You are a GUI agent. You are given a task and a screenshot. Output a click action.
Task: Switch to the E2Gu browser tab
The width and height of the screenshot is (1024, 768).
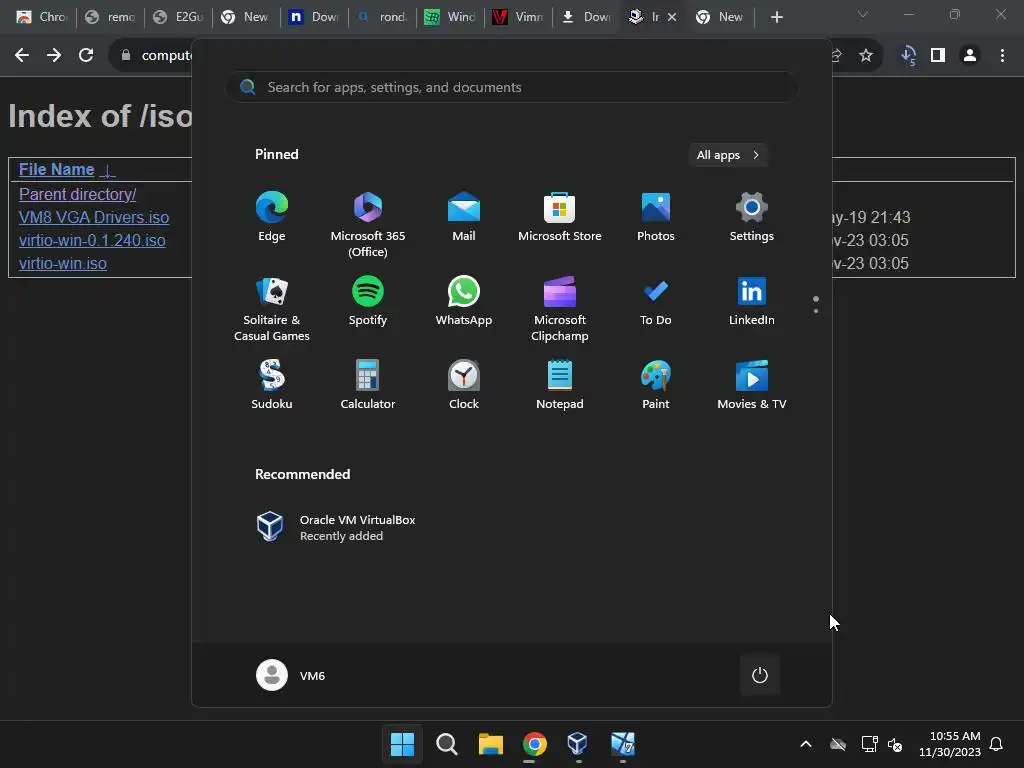(178, 17)
